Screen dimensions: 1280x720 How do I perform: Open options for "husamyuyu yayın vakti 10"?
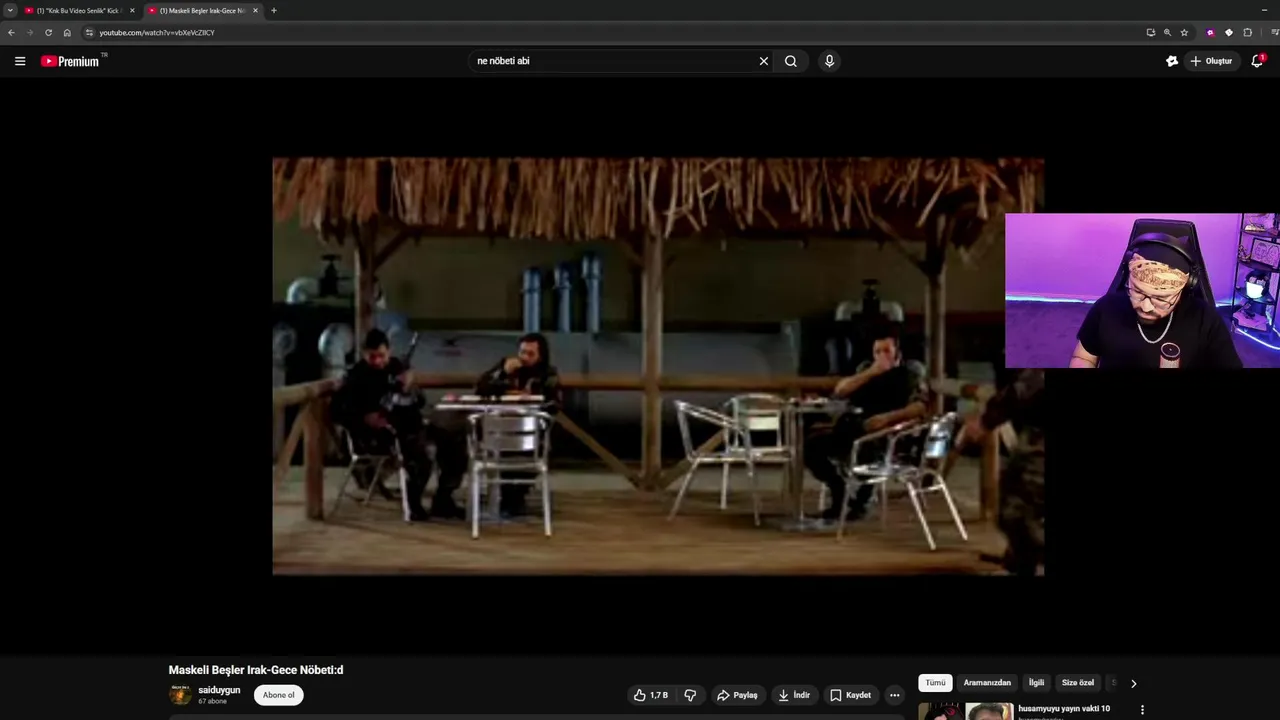[1142, 710]
